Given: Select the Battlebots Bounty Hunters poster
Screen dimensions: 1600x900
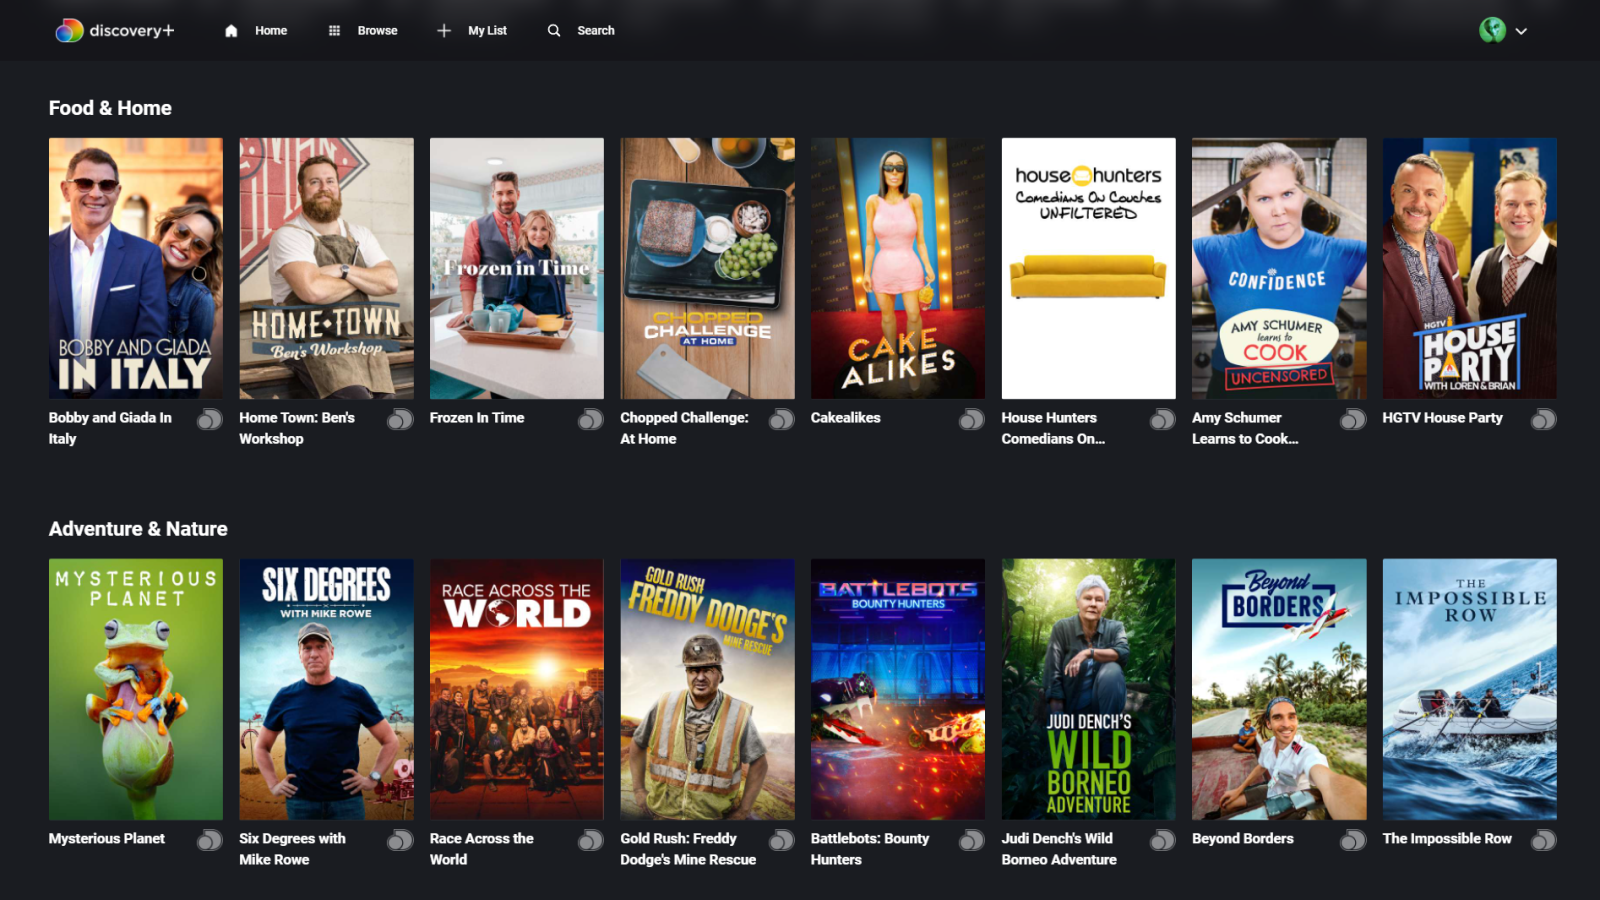Looking at the screenshot, I should coord(898,689).
